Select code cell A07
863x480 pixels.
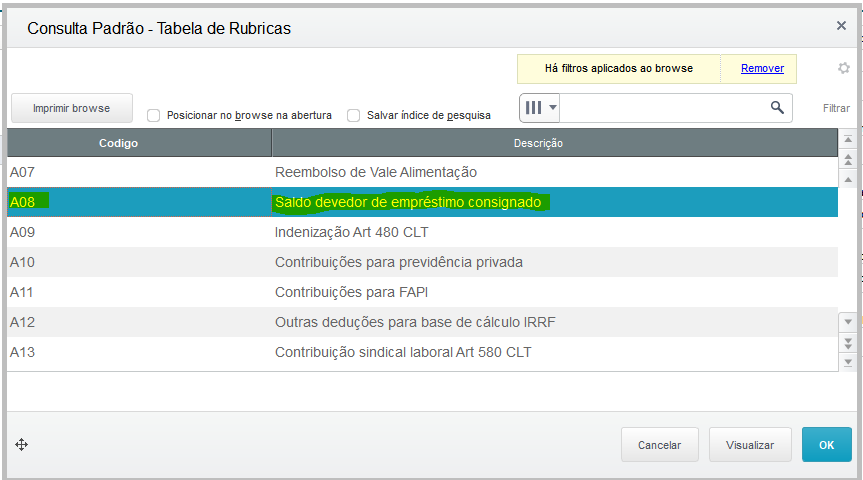139,172
